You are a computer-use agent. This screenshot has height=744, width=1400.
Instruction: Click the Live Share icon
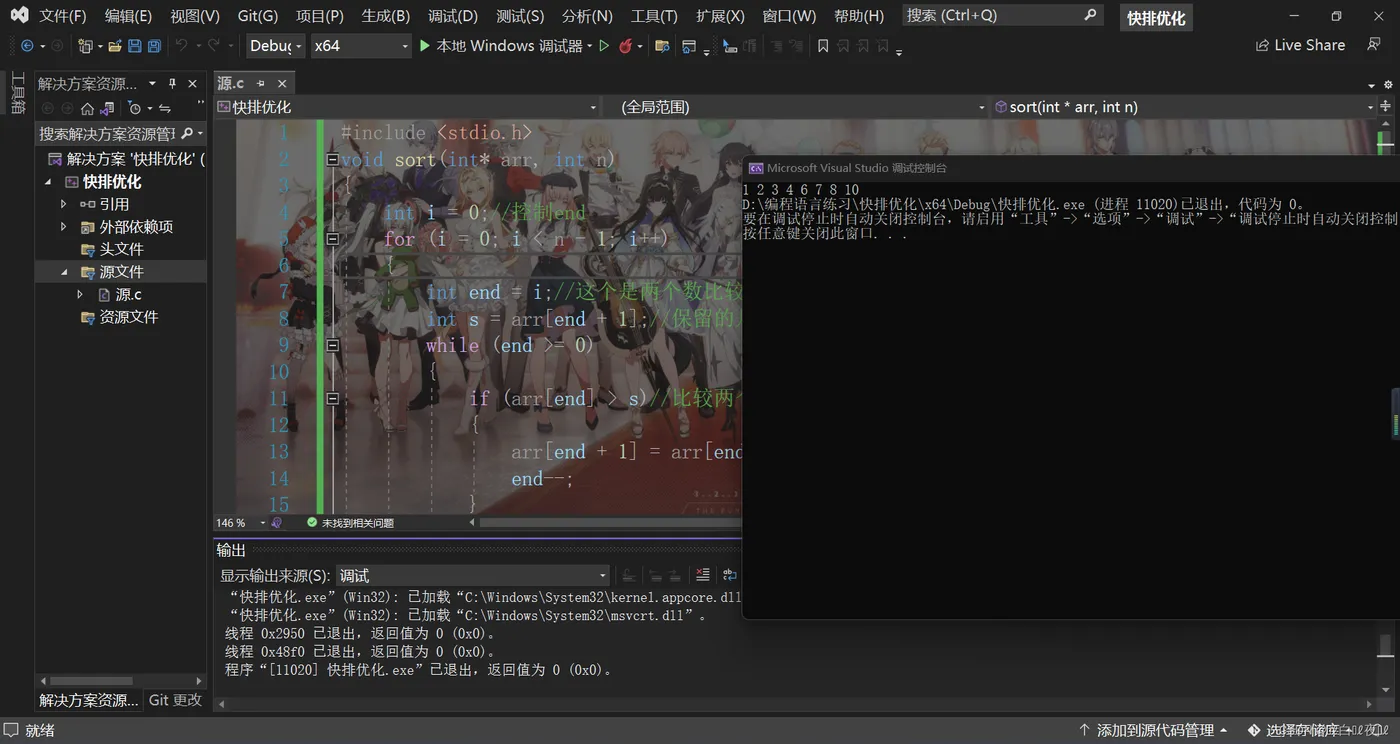click(x=1262, y=46)
